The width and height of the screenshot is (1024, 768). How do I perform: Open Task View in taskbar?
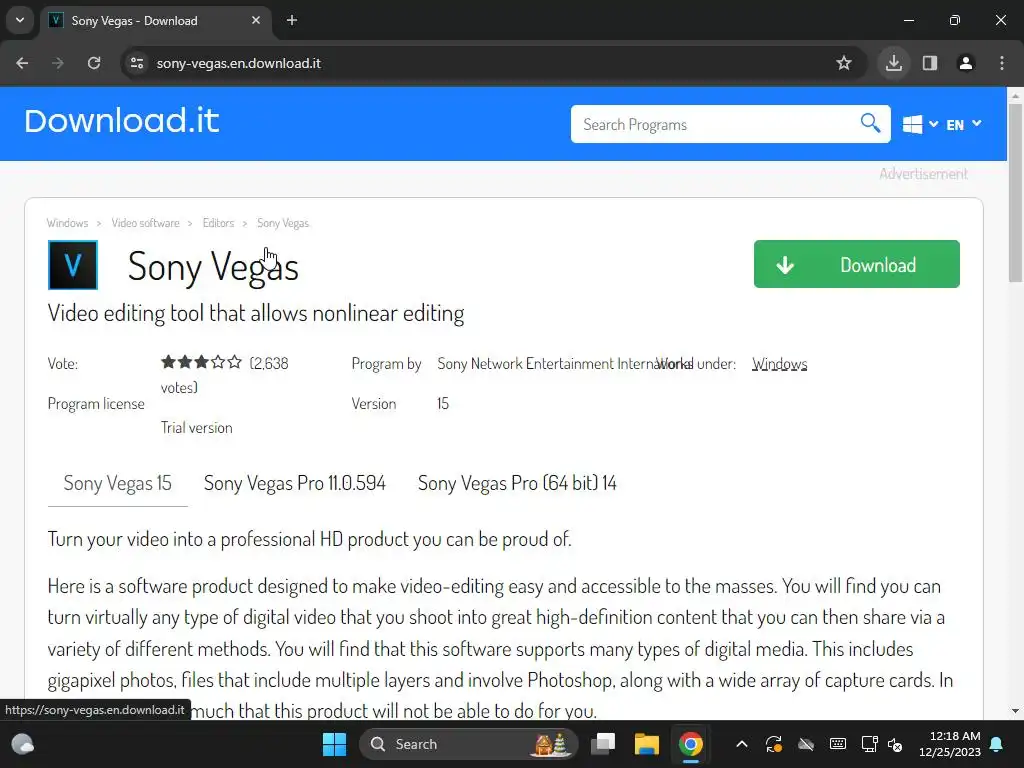click(603, 744)
